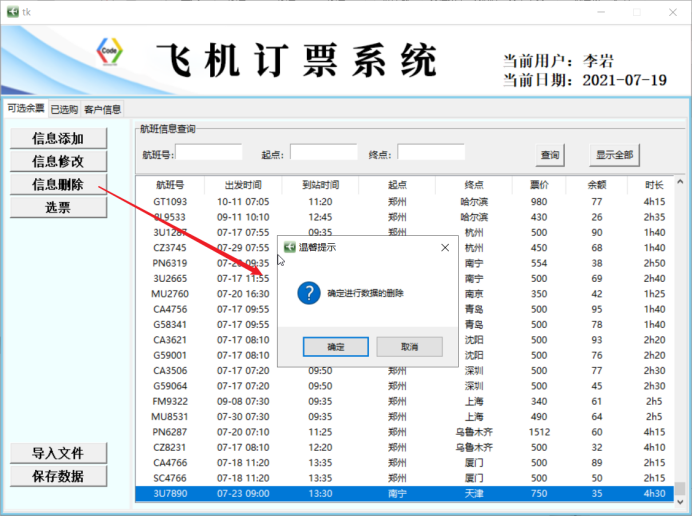The image size is (692, 516).
Task: Open the 客户信息 tab
Action: (x=102, y=109)
